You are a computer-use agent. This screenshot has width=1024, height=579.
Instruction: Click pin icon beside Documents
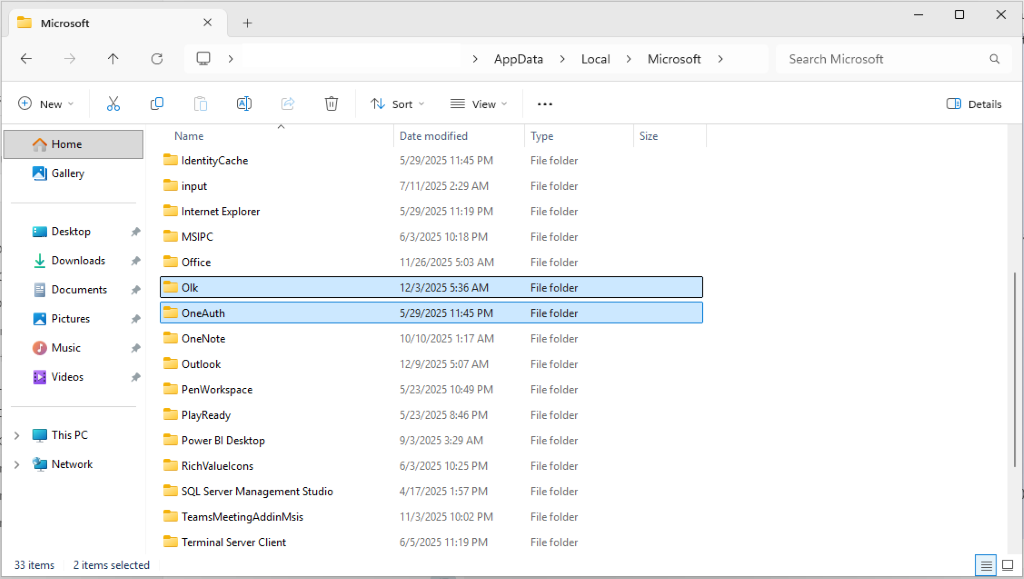point(135,290)
